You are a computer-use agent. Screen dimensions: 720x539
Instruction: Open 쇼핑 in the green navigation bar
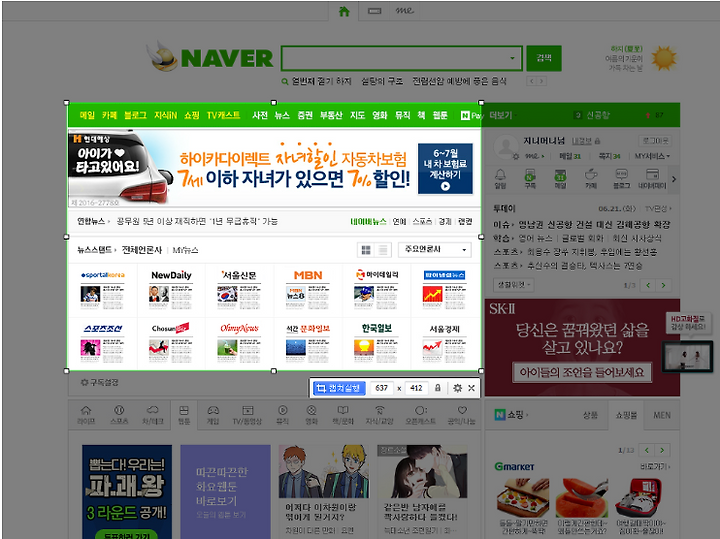click(192, 115)
